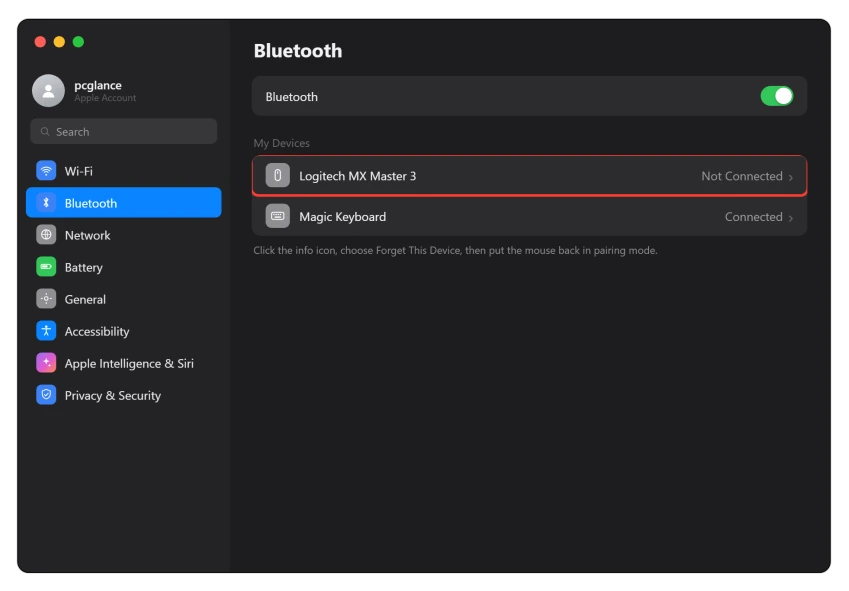Click the Privacy & Security shield icon
Viewport: 849px width, 591px height.
[46, 395]
